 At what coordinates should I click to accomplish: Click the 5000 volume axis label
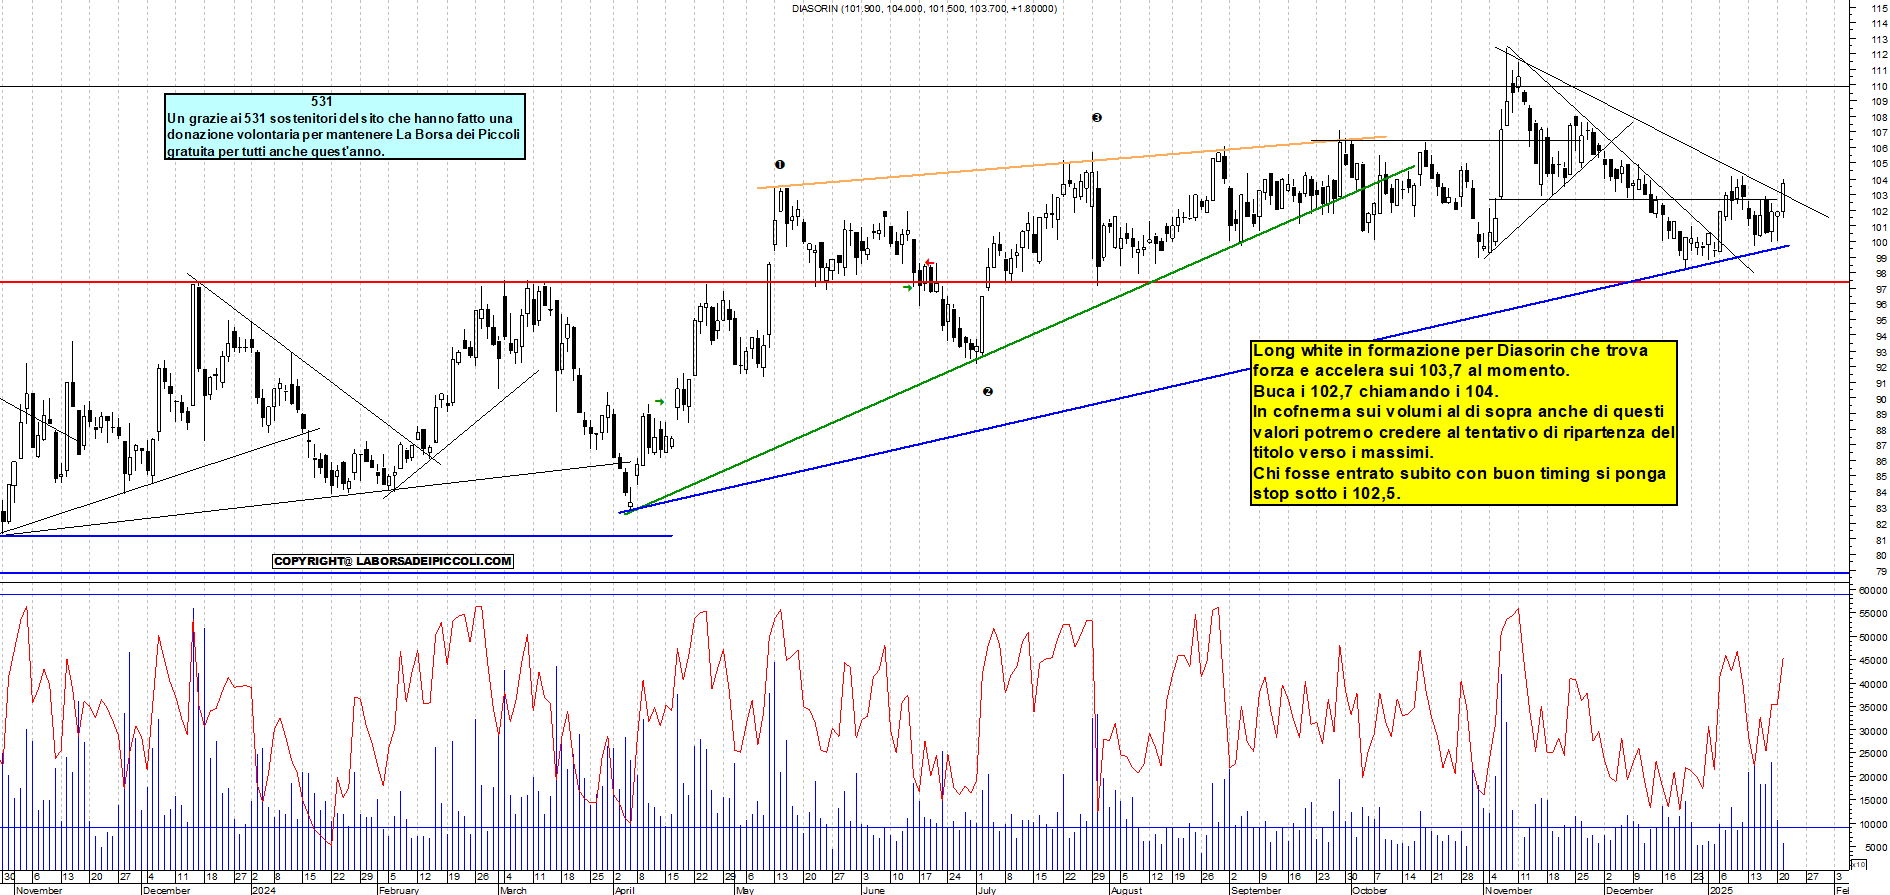click(1875, 847)
